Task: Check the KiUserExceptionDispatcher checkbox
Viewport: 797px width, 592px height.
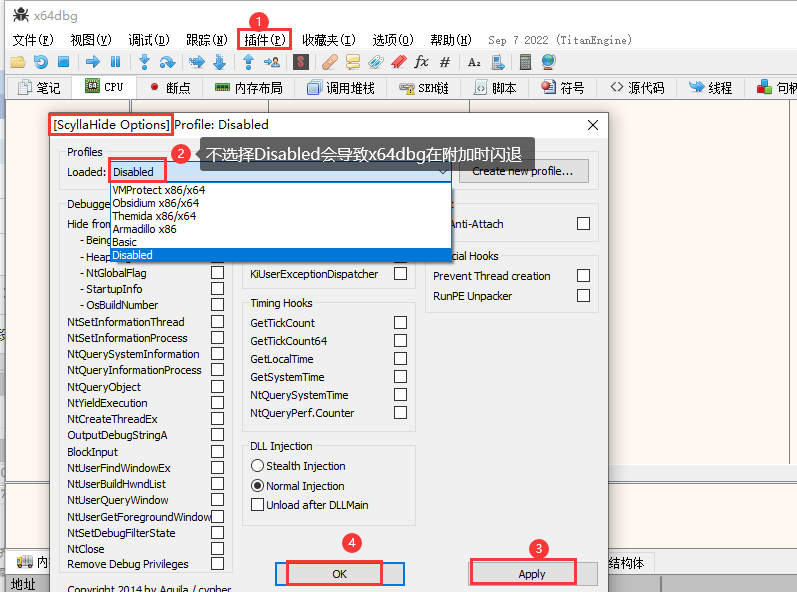Action: [401, 274]
